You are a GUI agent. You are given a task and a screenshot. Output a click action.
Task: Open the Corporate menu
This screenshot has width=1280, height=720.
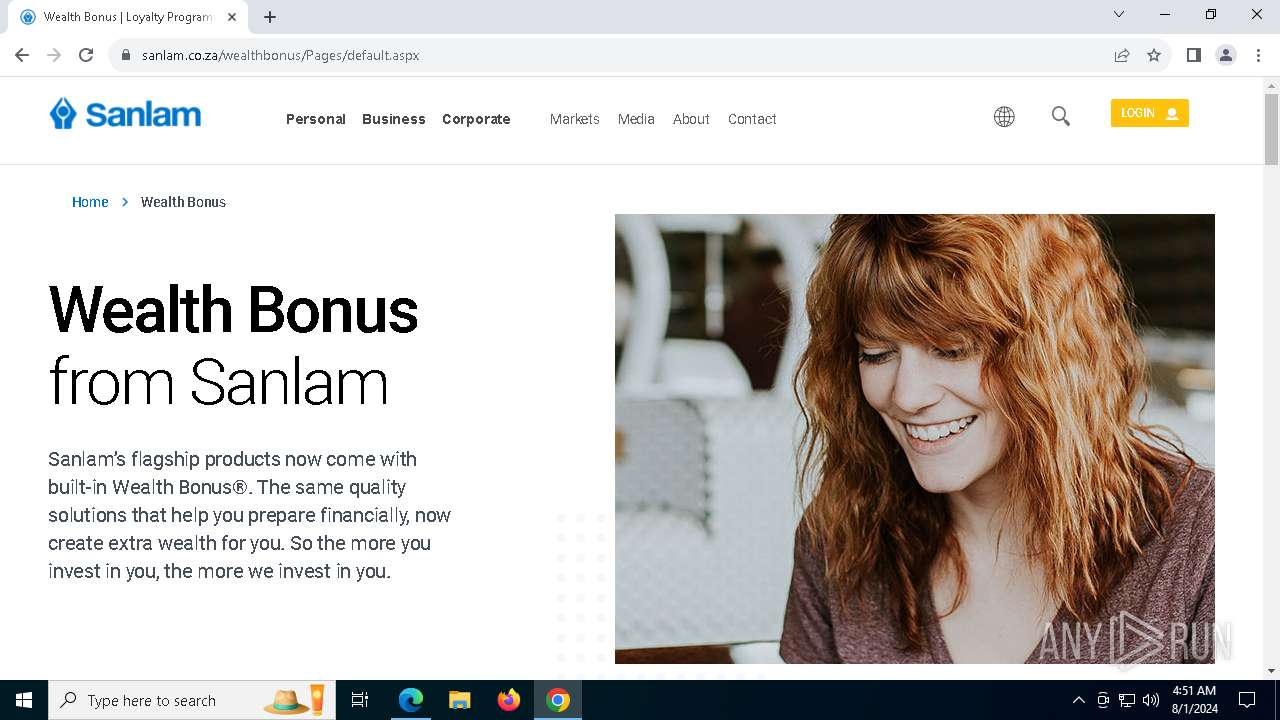[x=476, y=119]
